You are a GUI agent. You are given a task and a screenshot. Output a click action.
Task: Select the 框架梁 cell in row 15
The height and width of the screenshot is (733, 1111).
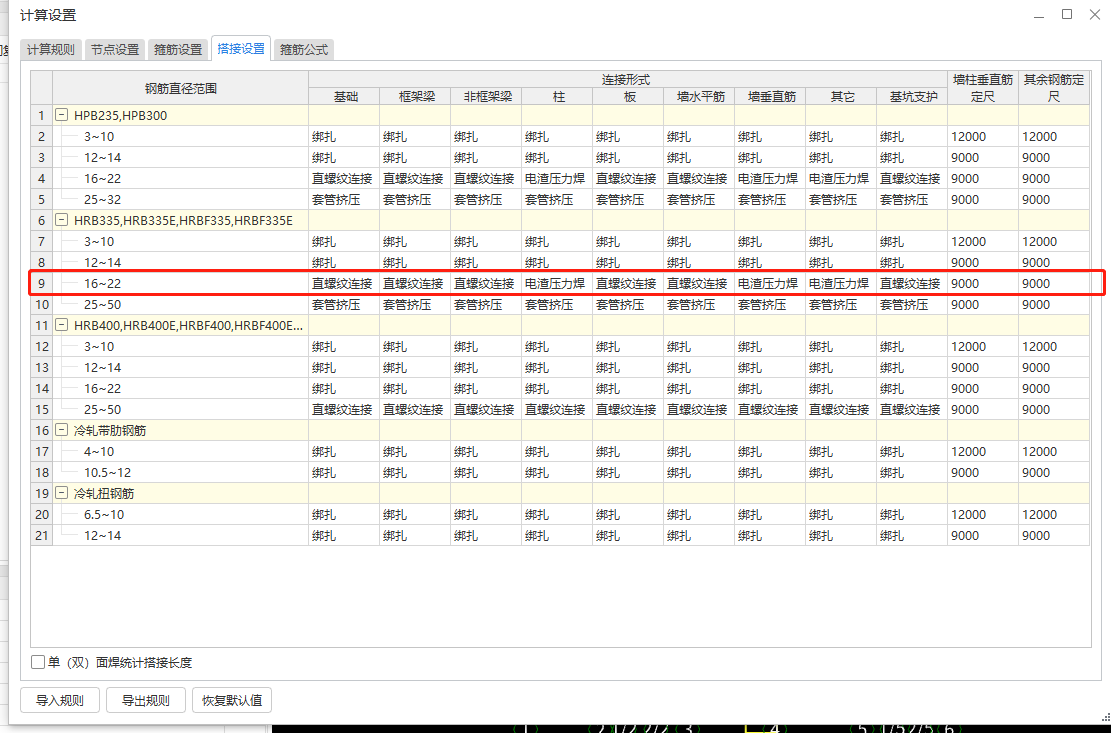[x=414, y=409]
